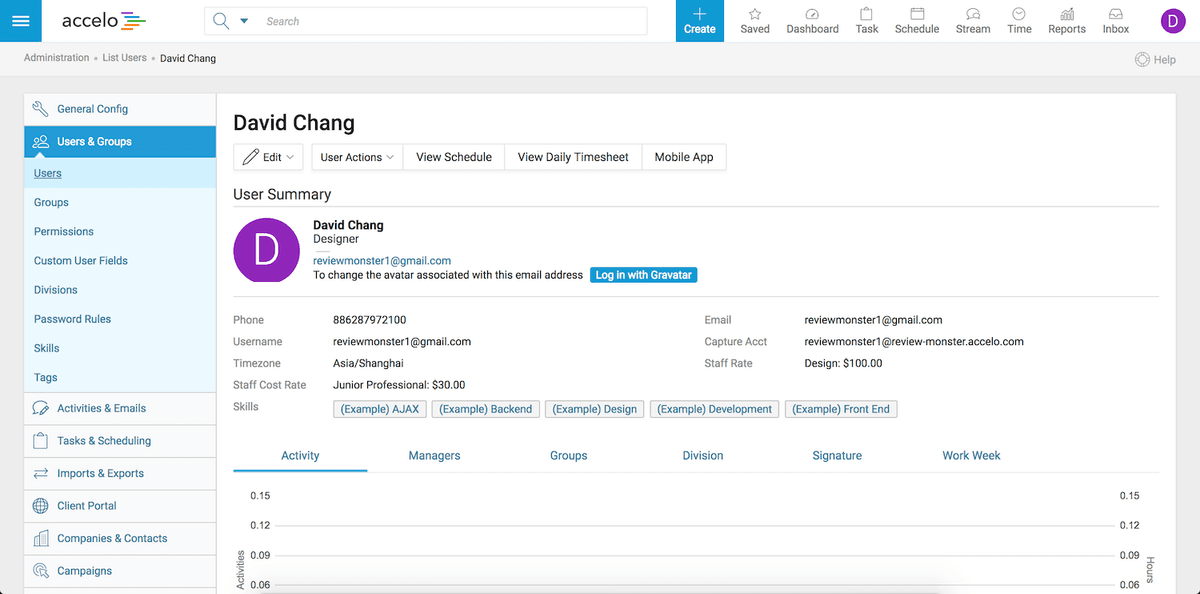
Task: Switch to the Groups tab
Action: 568,456
